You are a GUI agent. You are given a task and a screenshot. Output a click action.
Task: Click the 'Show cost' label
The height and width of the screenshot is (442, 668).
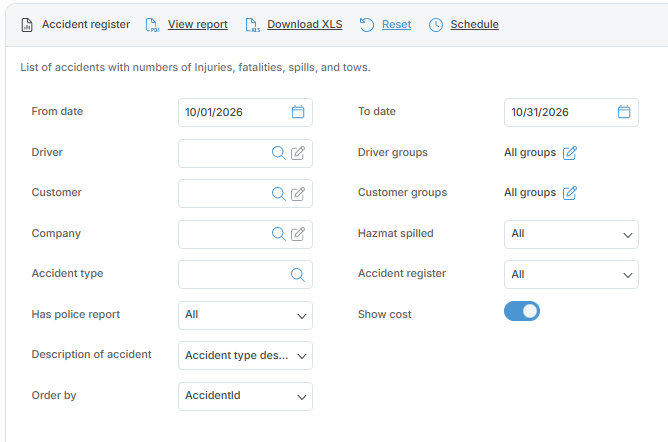tap(385, 314)
